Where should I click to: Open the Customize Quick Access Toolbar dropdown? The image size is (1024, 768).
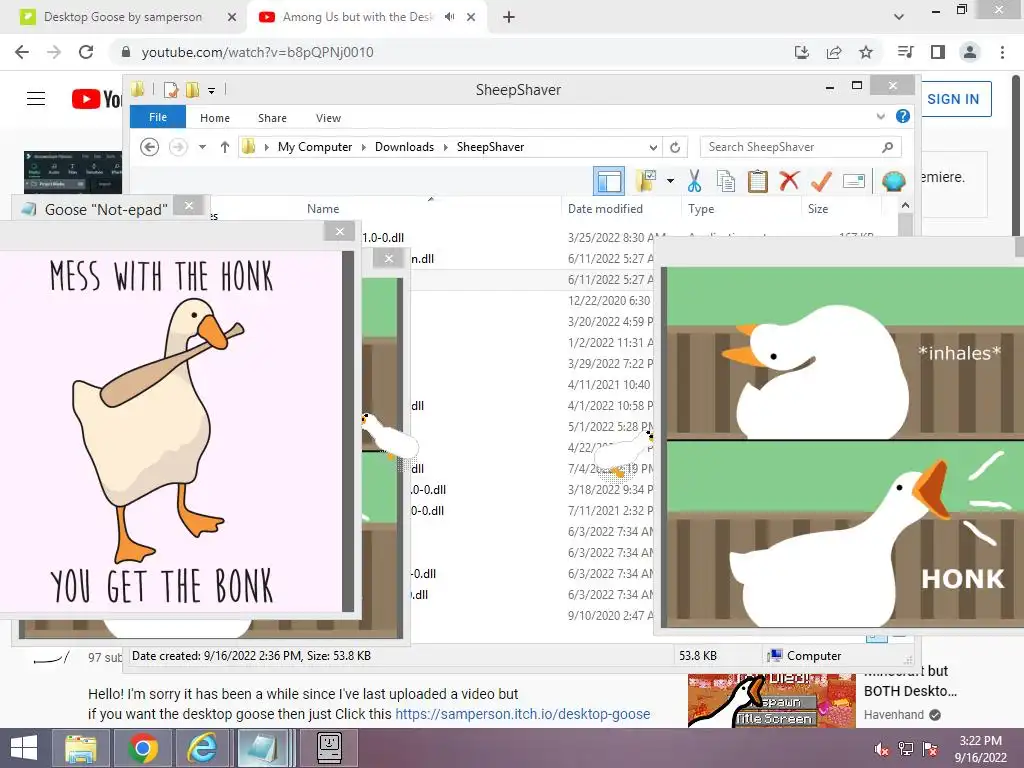tap(212, 91)
